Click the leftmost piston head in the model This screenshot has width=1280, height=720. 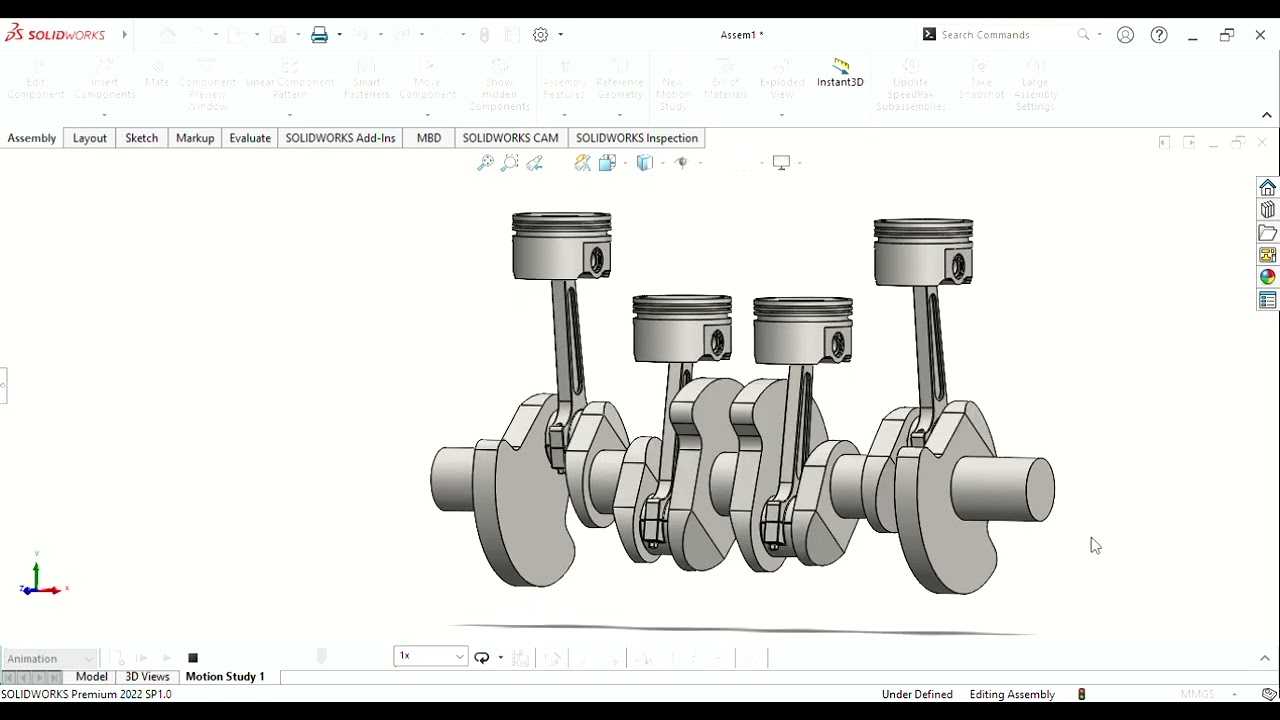(562, 245)
